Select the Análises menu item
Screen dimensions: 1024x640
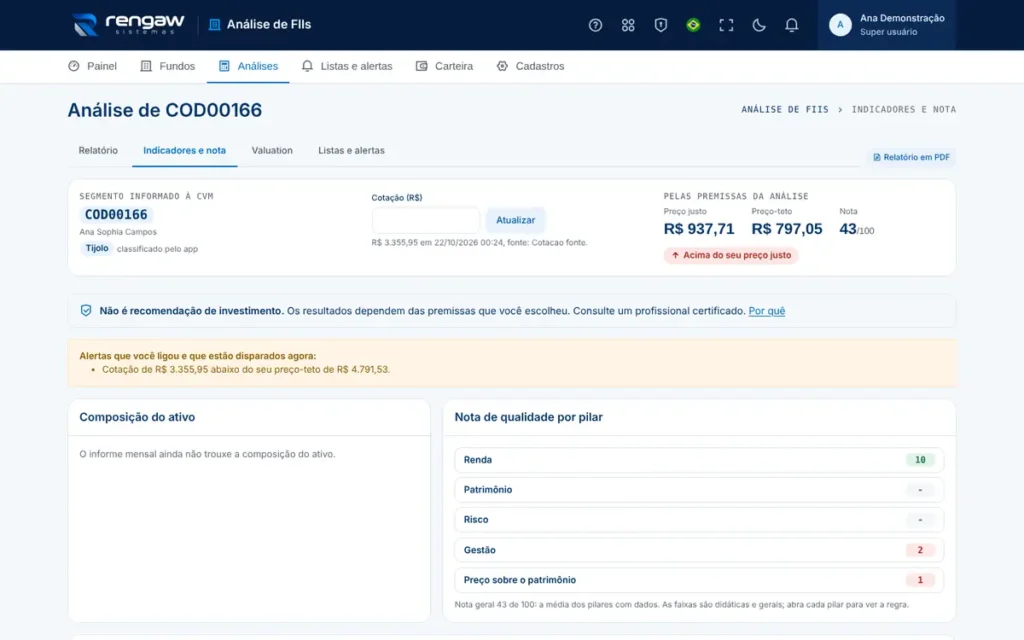coord(248,66)
